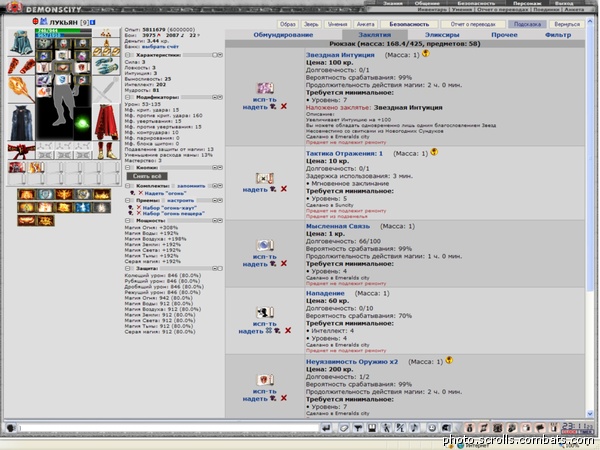Collapse the Защита section

[128, 269]
